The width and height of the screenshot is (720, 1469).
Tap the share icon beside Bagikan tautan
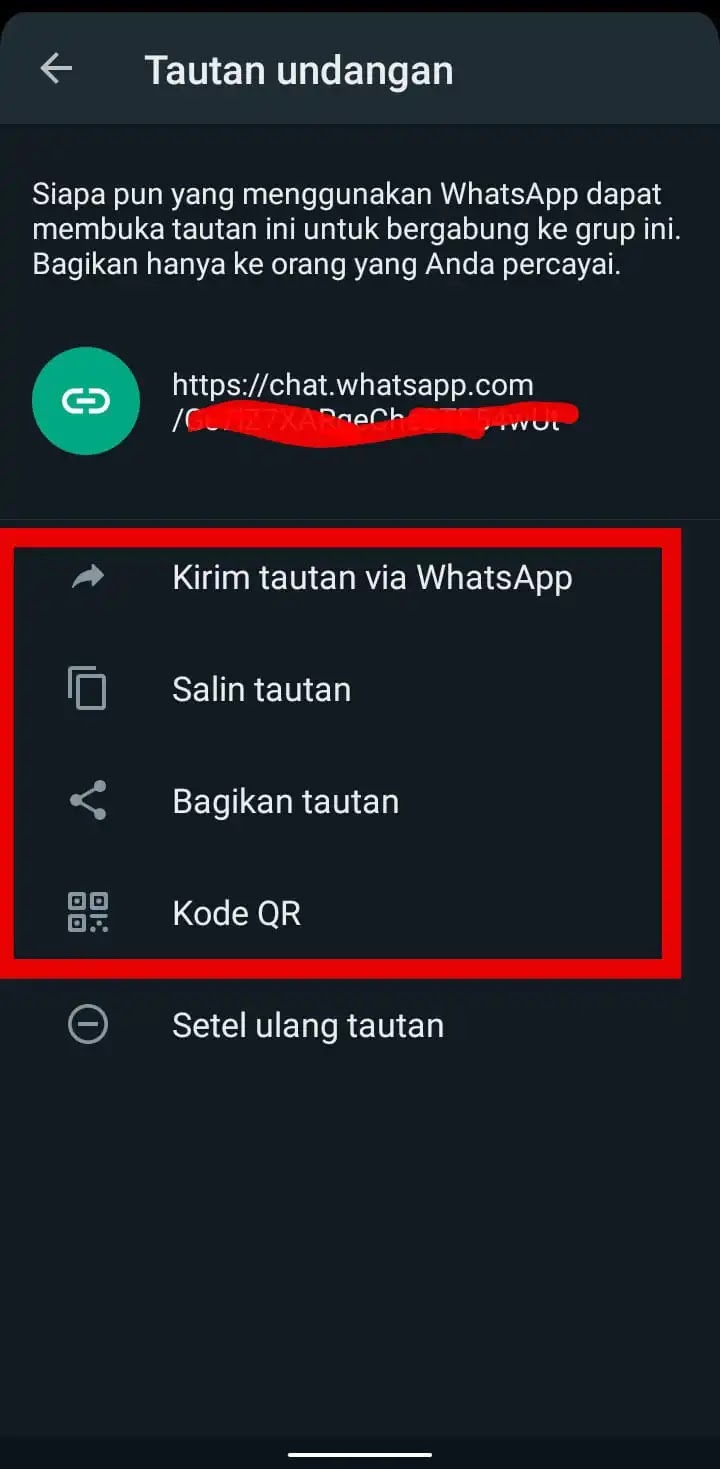pos(88,801)
